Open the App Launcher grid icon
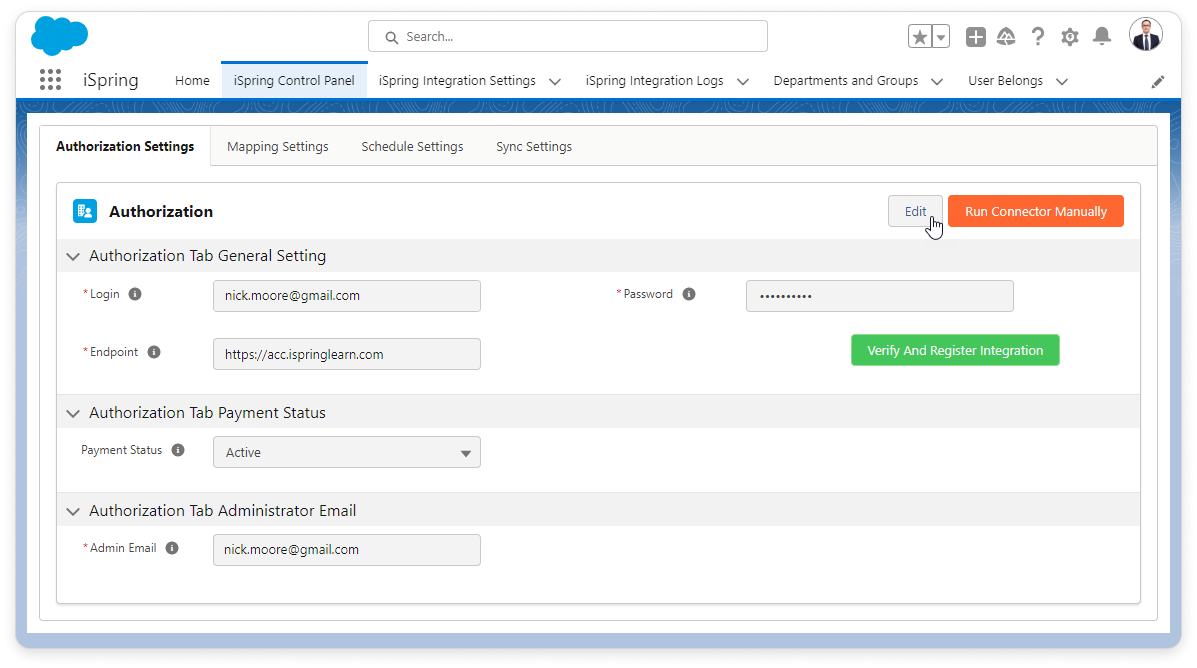 click(x=50, y=81)
